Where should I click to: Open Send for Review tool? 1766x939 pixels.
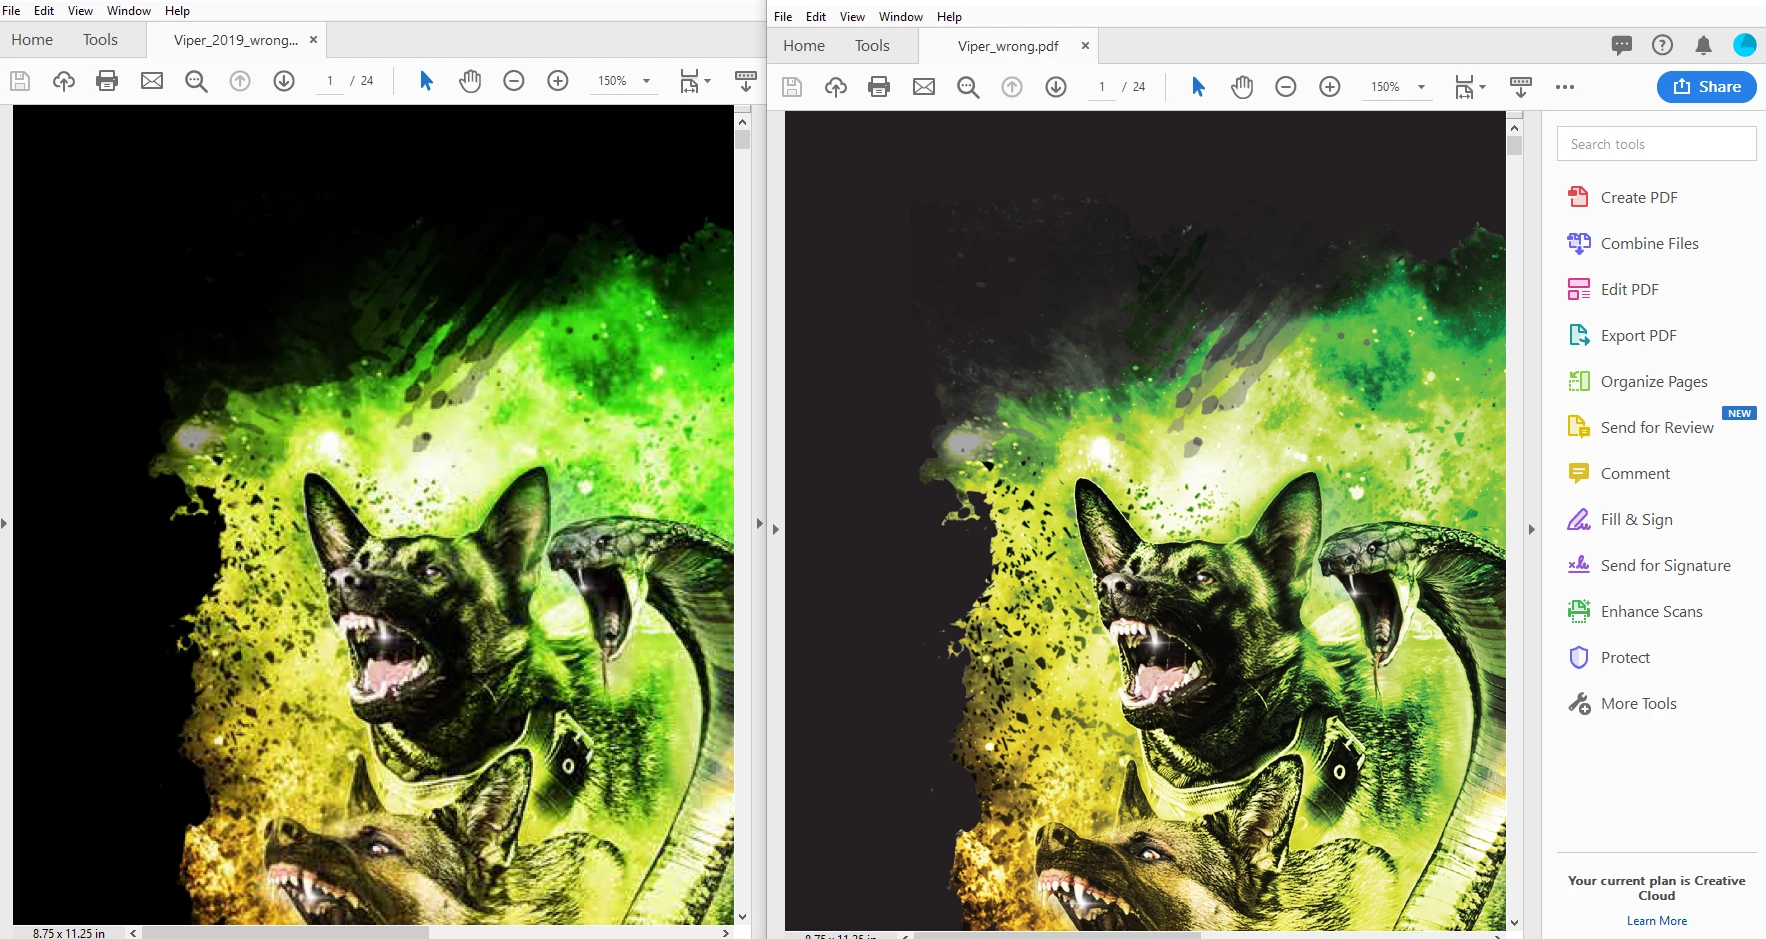[1657, 427]
